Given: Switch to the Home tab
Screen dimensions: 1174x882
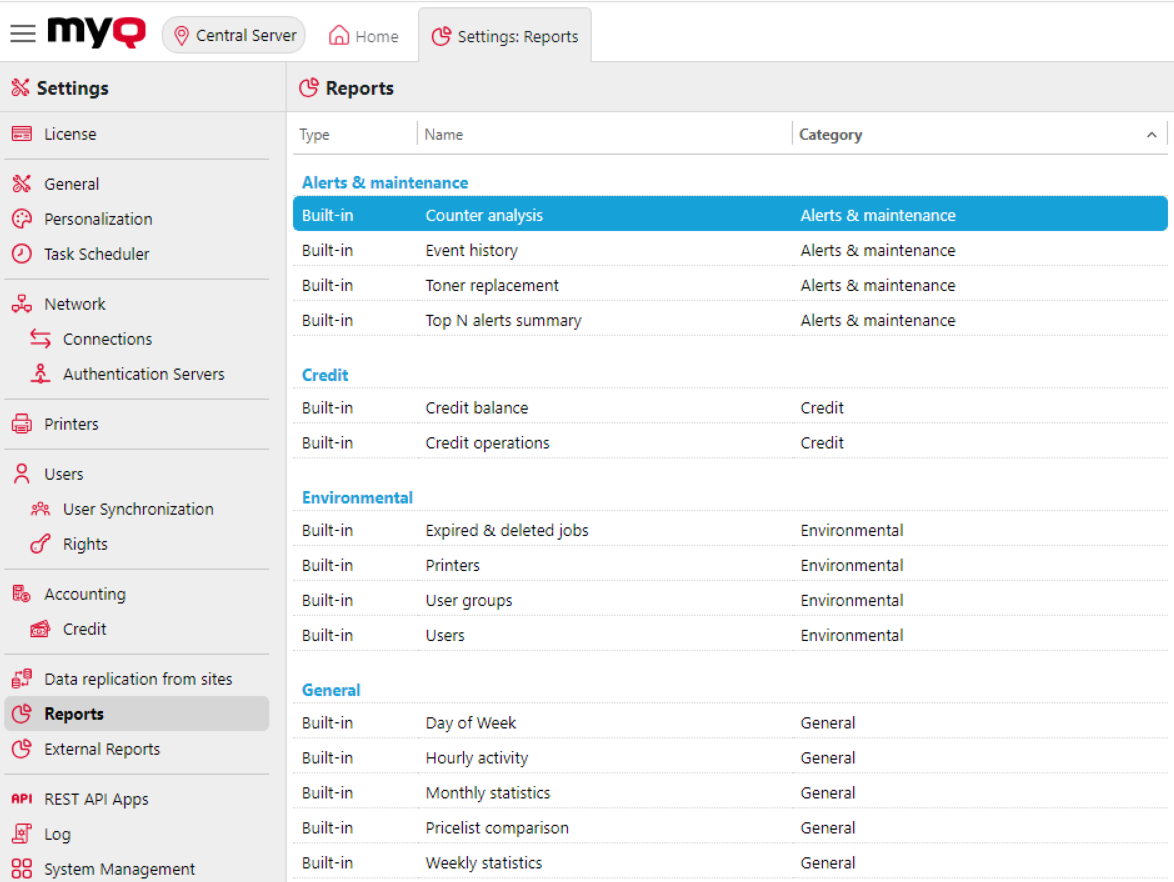Looking at the screenshot, I should coord(363,35).
